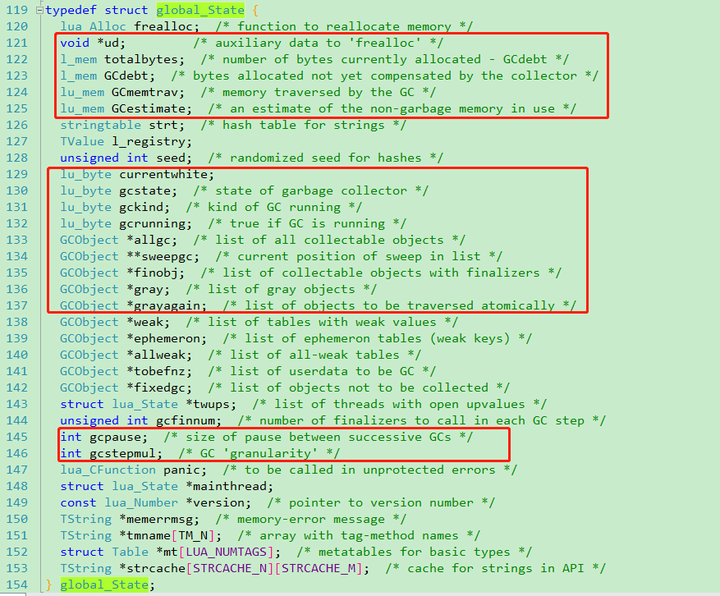Click line number 129 in gutter
The width and height of the screenshot is (720, 596).
click(17, 174)
